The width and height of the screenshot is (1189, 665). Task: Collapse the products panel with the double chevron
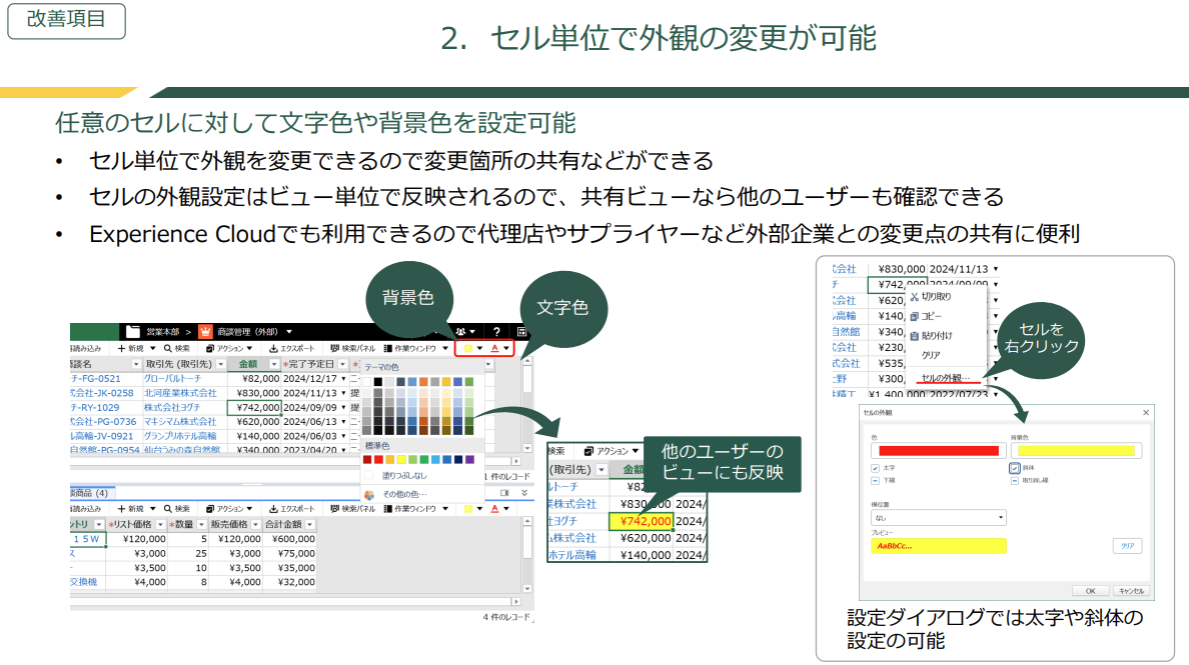524,493
